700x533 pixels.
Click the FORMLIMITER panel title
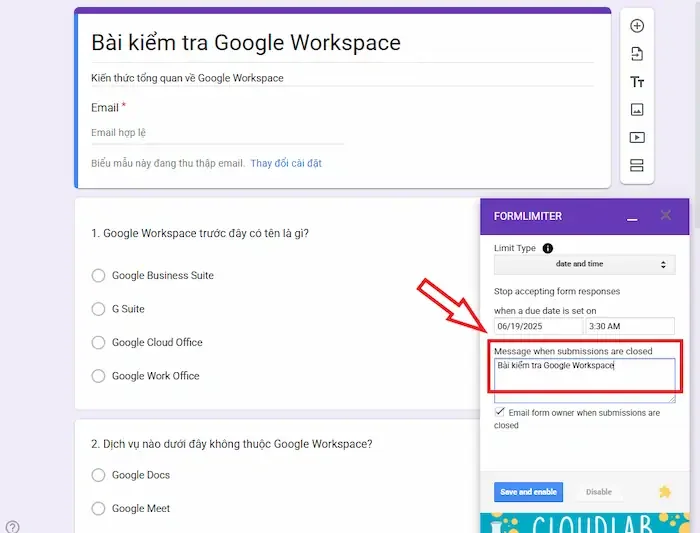point(528,217)
